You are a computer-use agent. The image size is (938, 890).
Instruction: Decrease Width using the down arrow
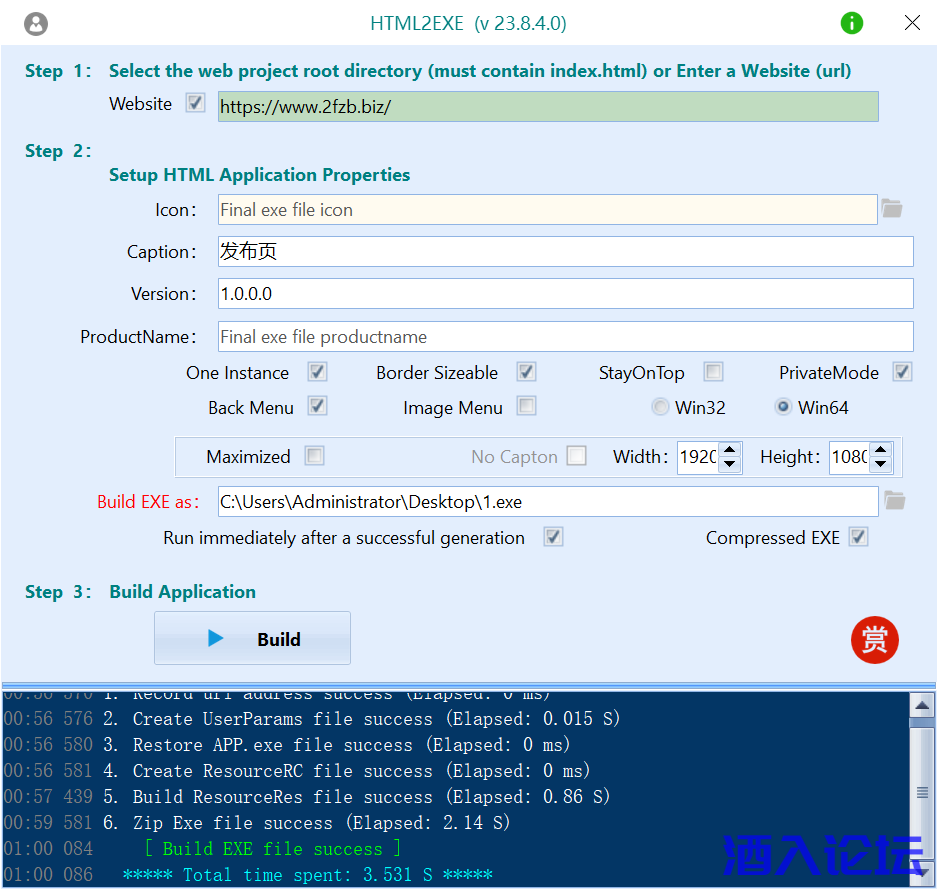[x=730, y=464]
